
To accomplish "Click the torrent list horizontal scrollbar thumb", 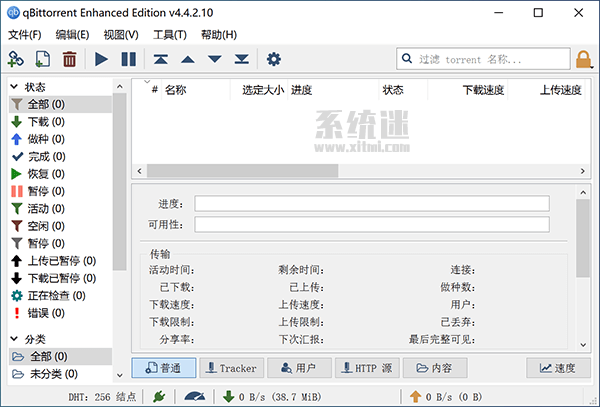I will (243, 171).
